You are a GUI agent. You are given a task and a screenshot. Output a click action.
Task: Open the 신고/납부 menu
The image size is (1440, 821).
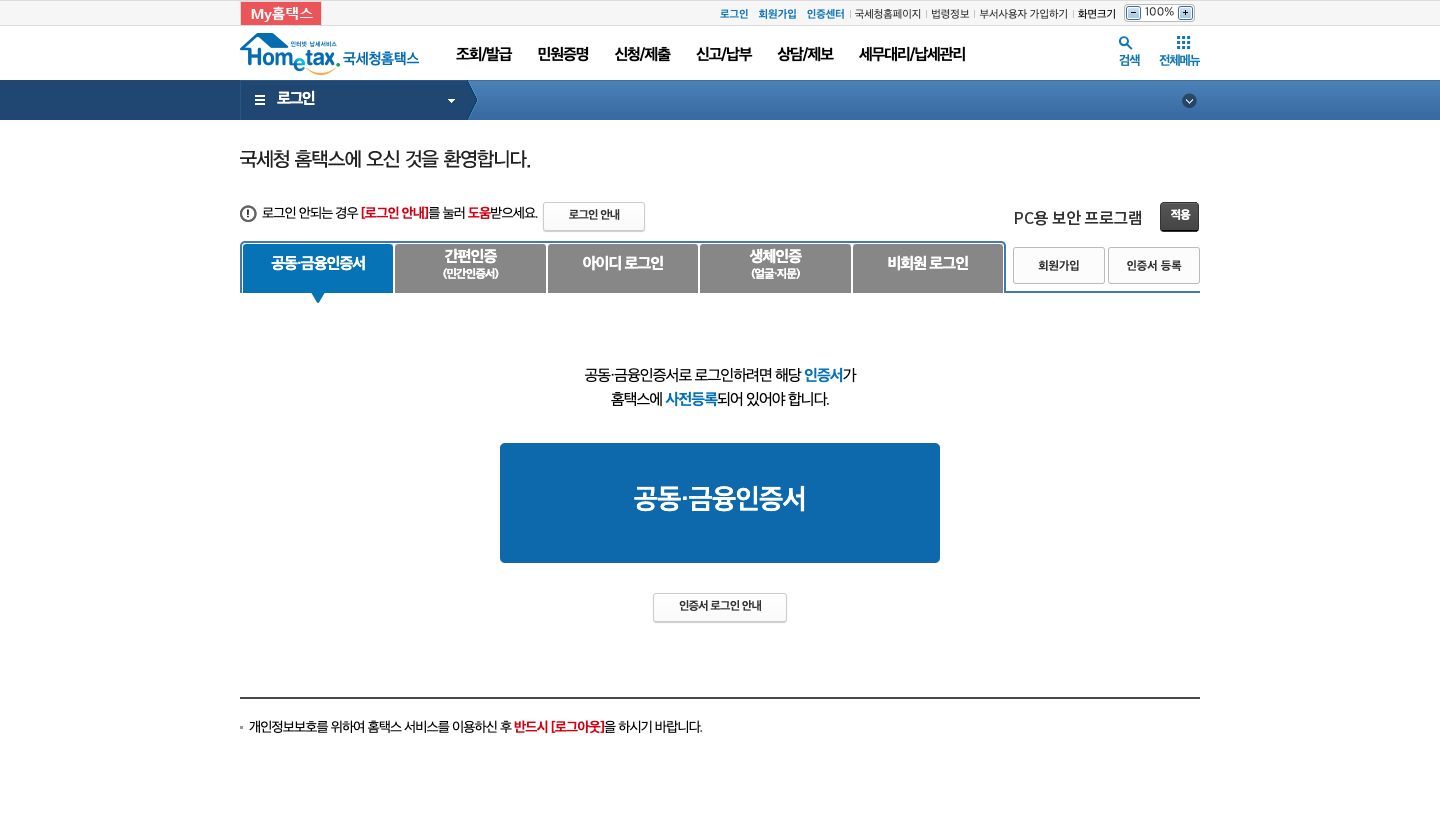point(724,54)
